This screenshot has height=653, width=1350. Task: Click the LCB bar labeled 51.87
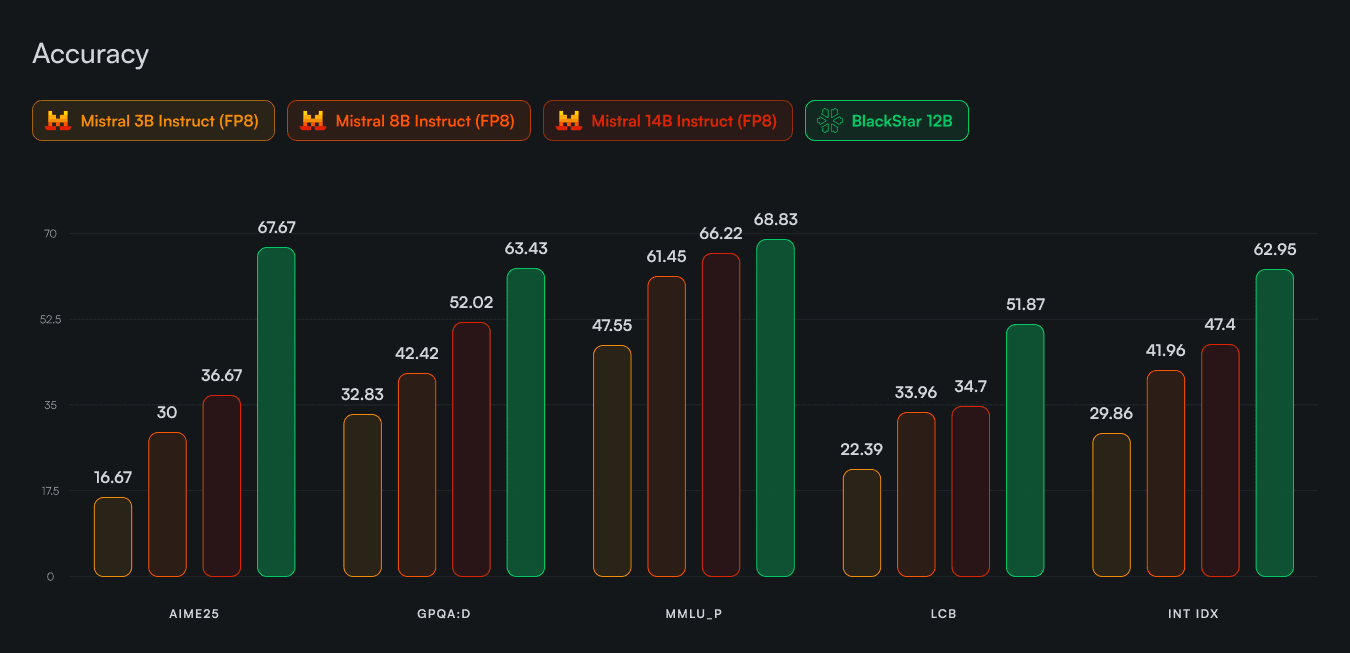pyautogui.click(x=1024, y=450)
